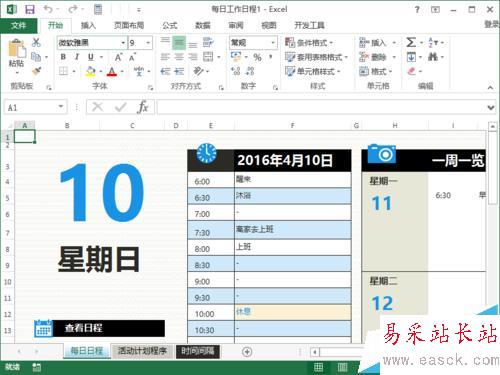Open fill color dropdown arrow
The image size is (500, 375).
click(101, 72)
